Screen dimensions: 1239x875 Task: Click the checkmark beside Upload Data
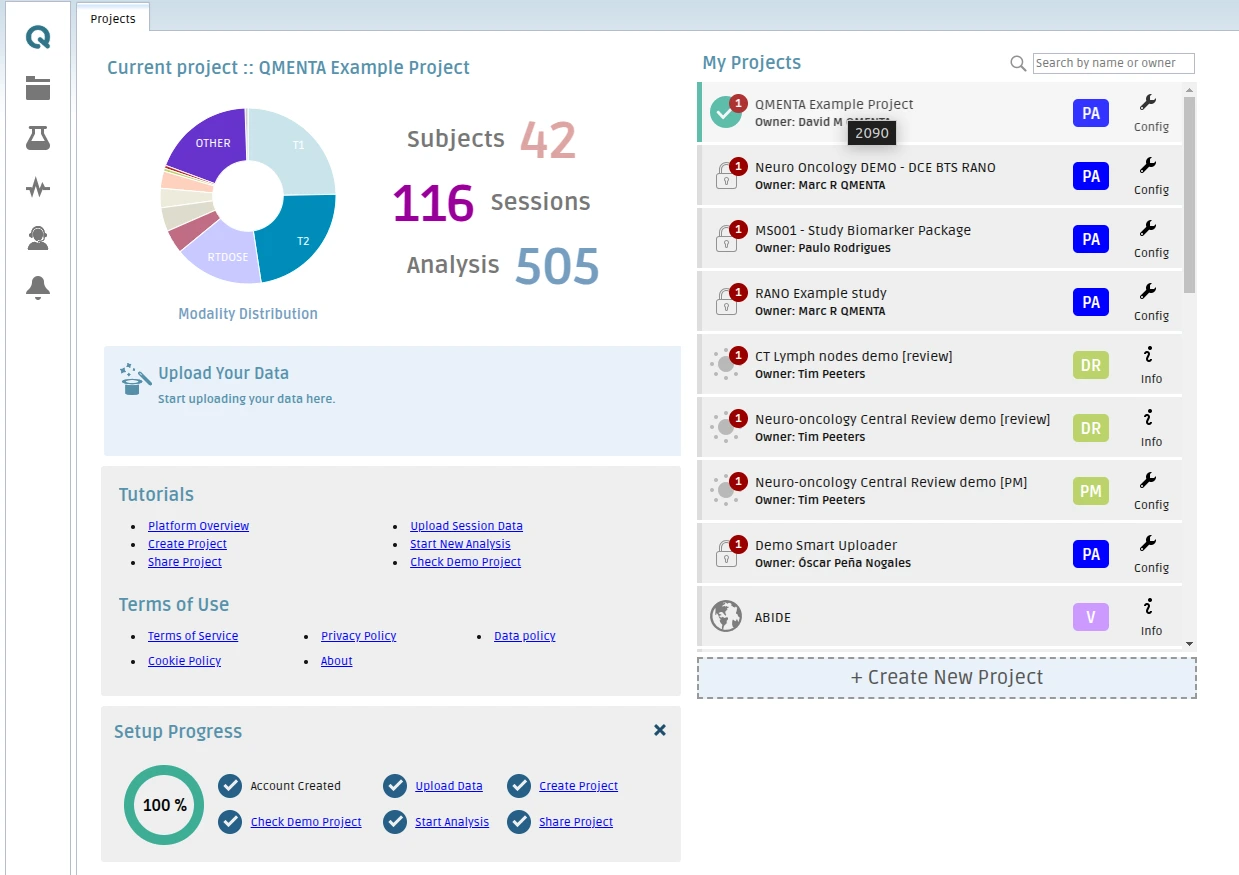tap(395, 786)
